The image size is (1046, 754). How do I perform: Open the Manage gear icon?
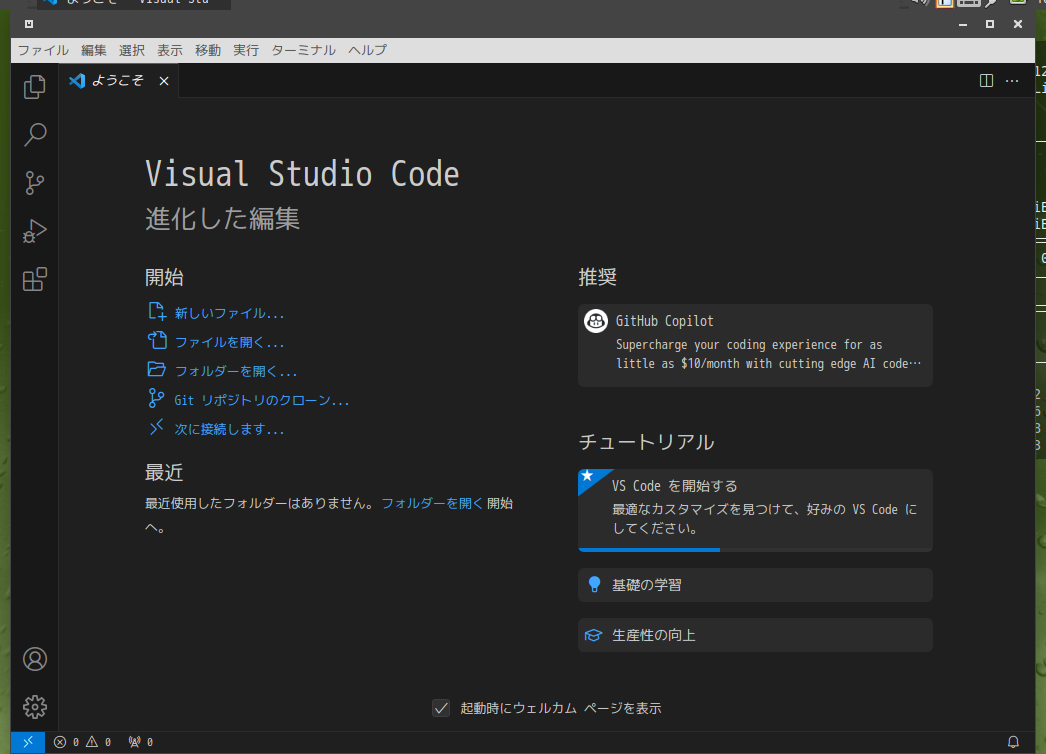[x=35, y=707]
